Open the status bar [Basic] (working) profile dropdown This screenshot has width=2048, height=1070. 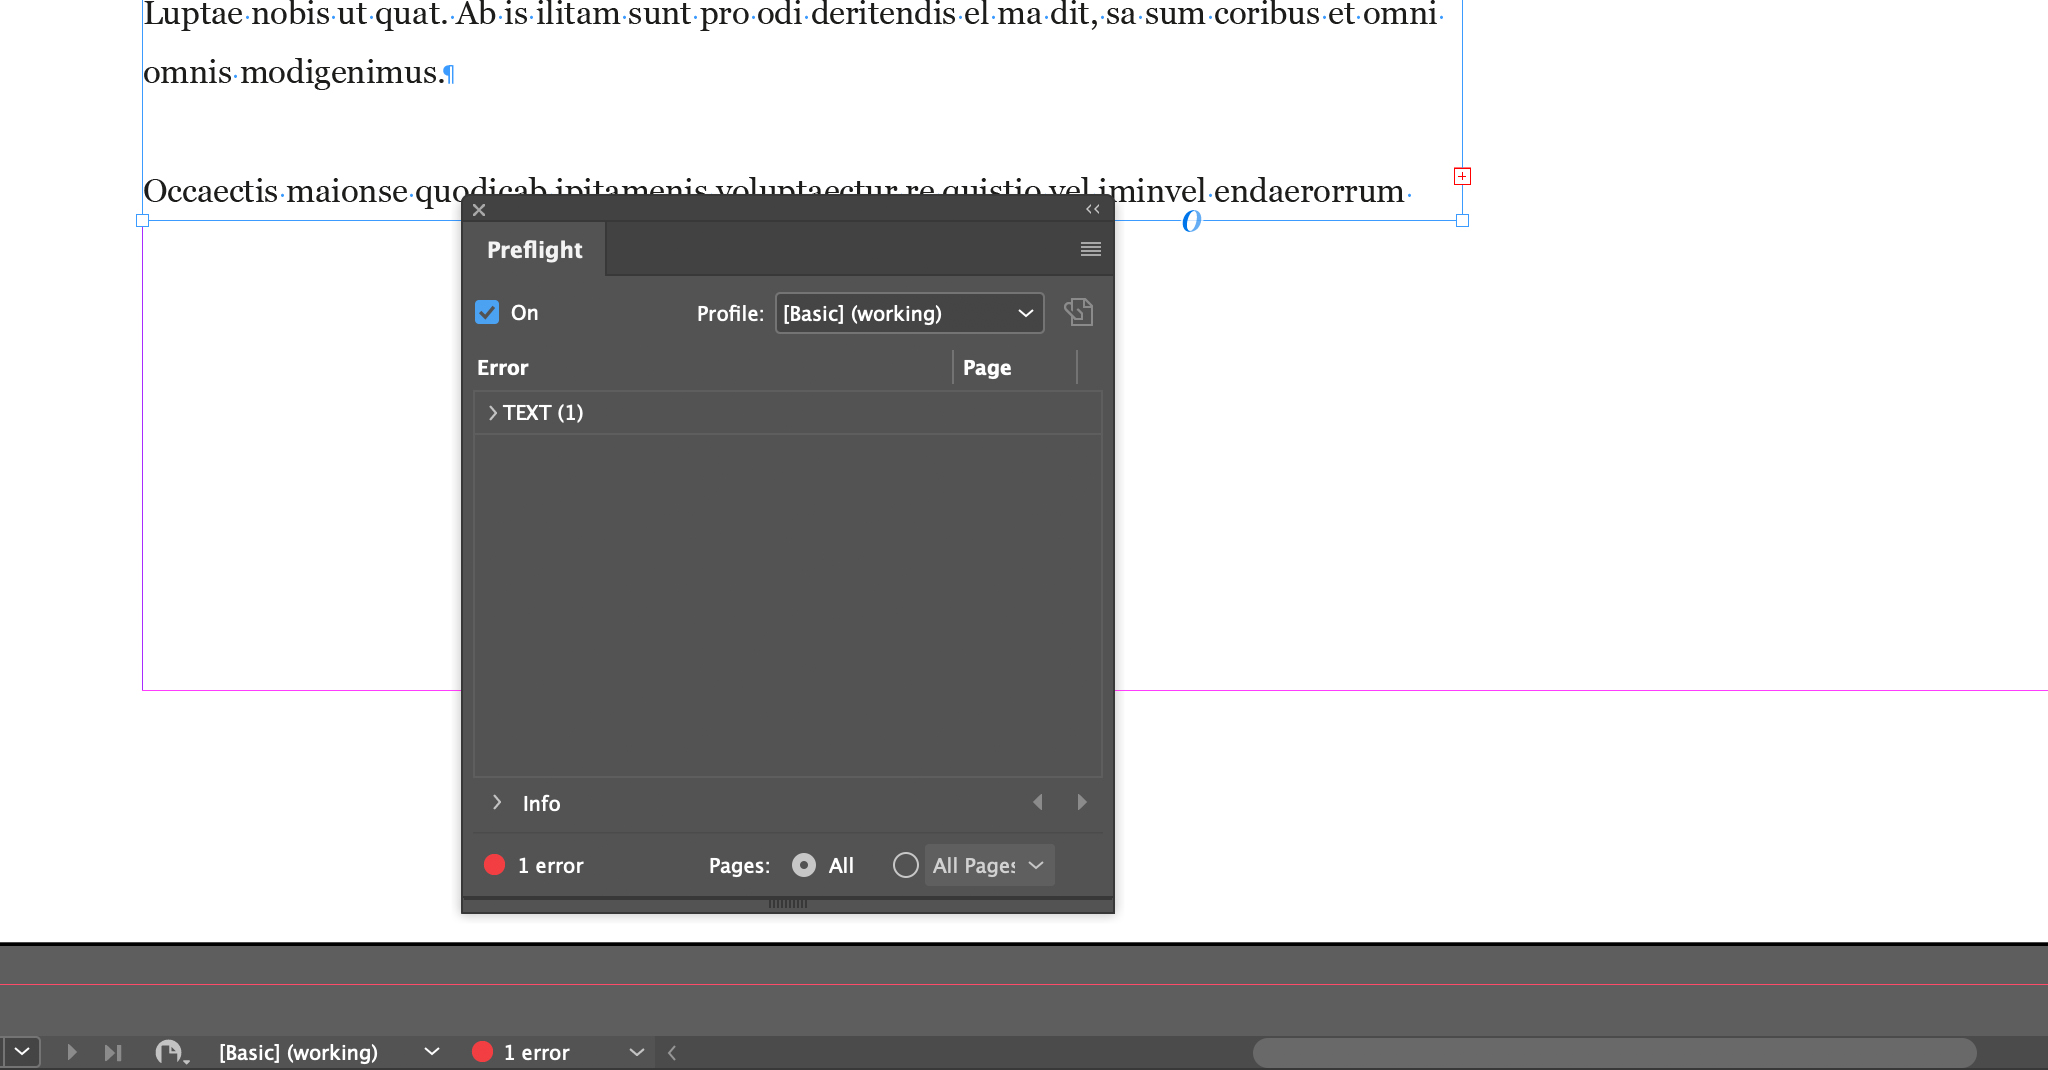pyautogui.click(x=431, y=1052)
